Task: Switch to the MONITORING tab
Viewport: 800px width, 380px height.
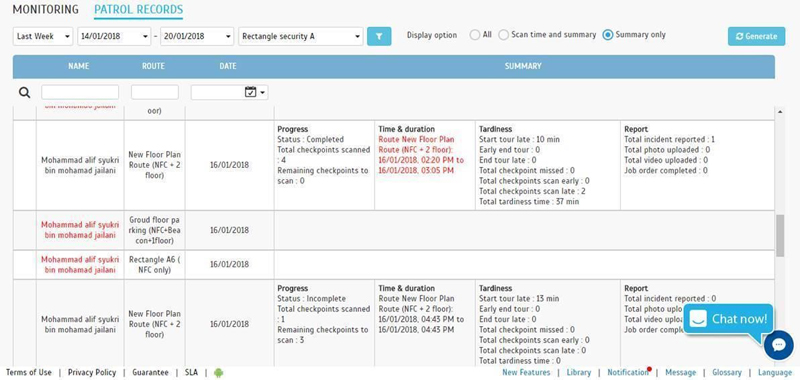Action: (x=45, y=9)
